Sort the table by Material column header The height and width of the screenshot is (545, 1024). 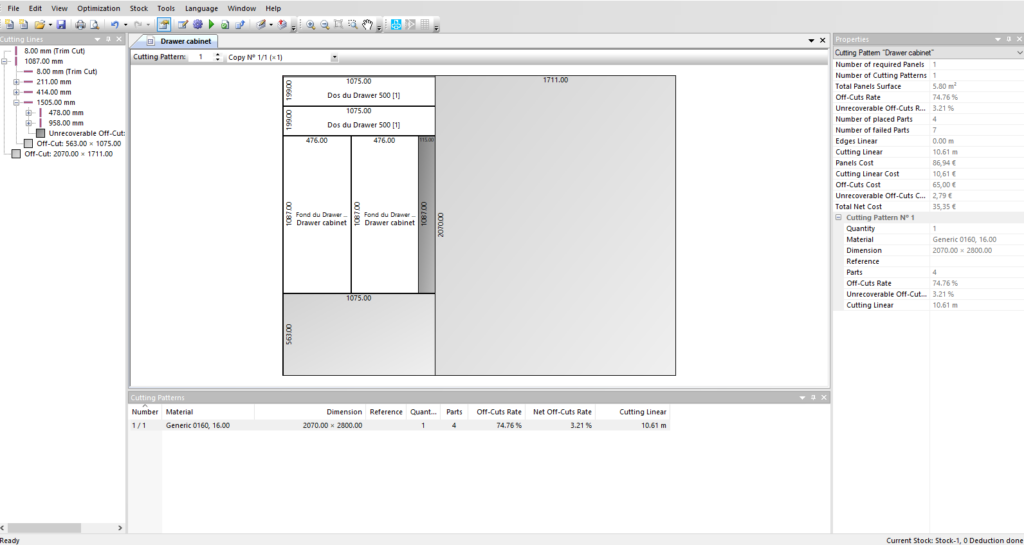pos(208,412)
